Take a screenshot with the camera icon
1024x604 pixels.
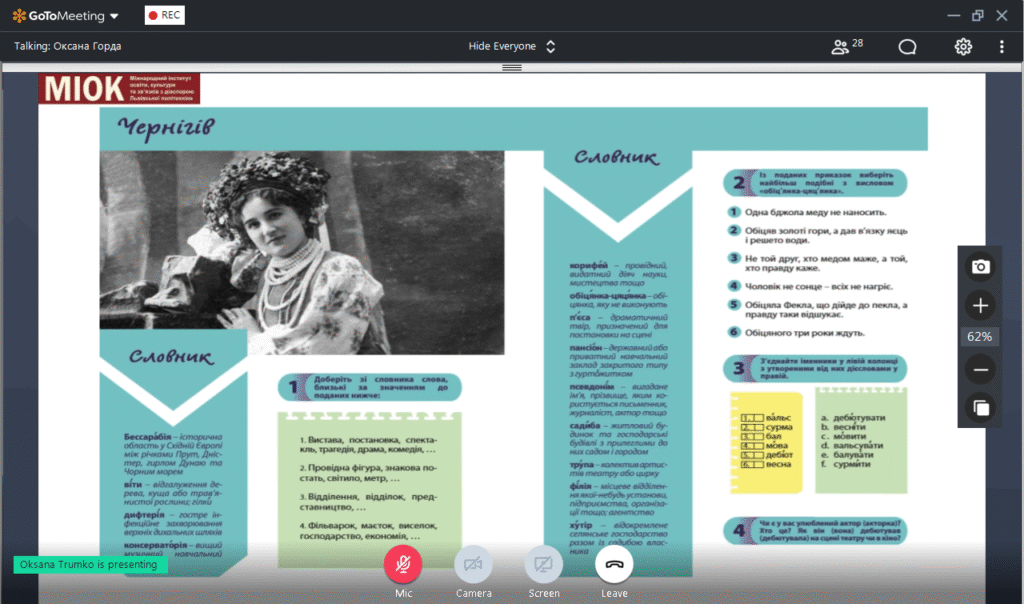(x=981, y=266)
